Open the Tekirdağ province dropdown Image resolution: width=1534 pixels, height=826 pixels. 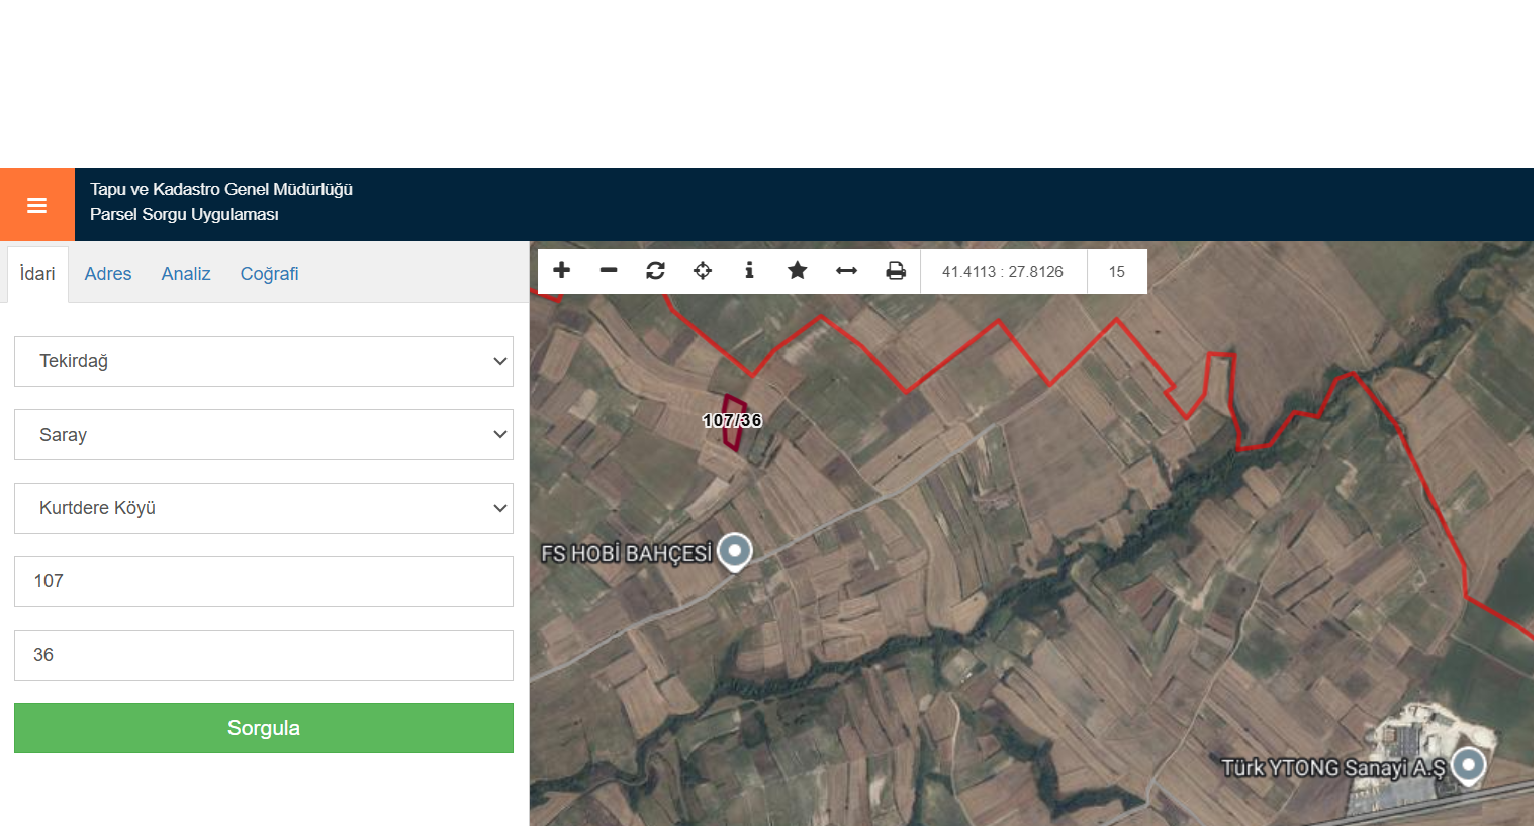(264, 361)
